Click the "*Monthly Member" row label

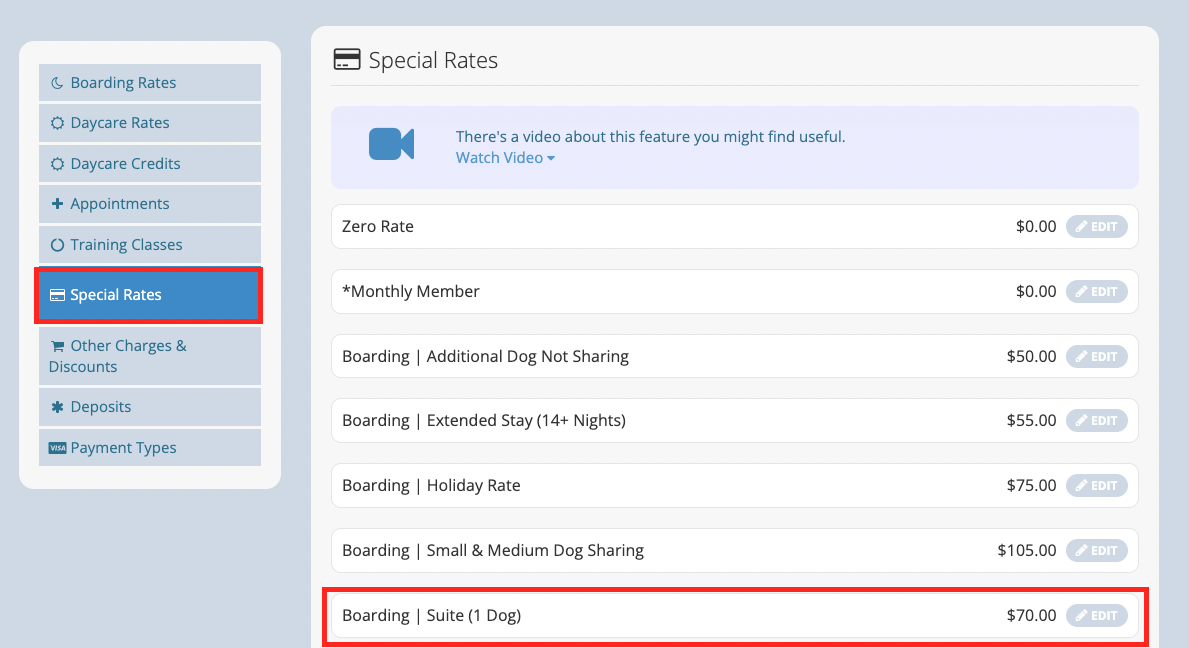coord(410,292)
